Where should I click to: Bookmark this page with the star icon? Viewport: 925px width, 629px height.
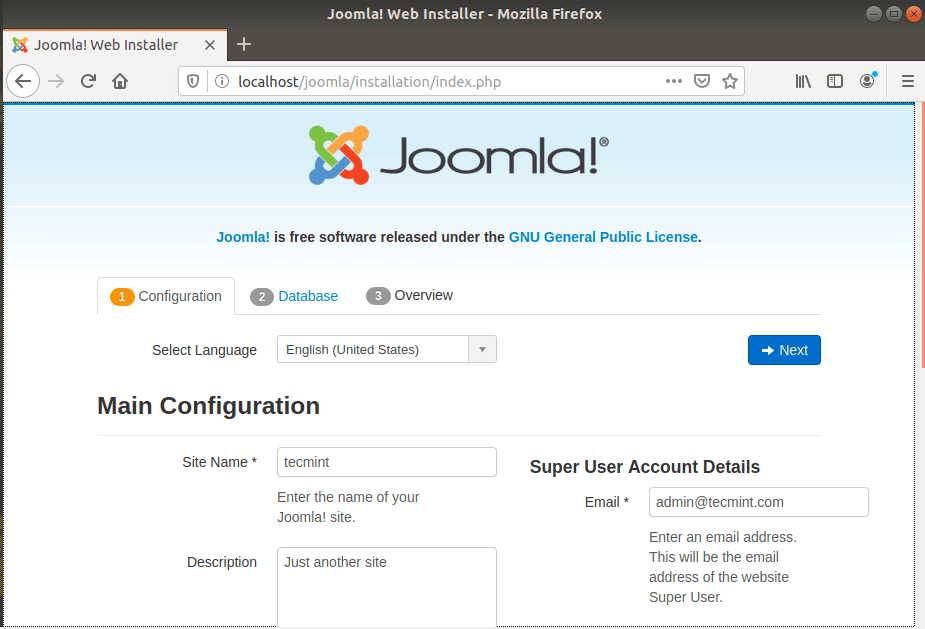[x=730, y=81]
